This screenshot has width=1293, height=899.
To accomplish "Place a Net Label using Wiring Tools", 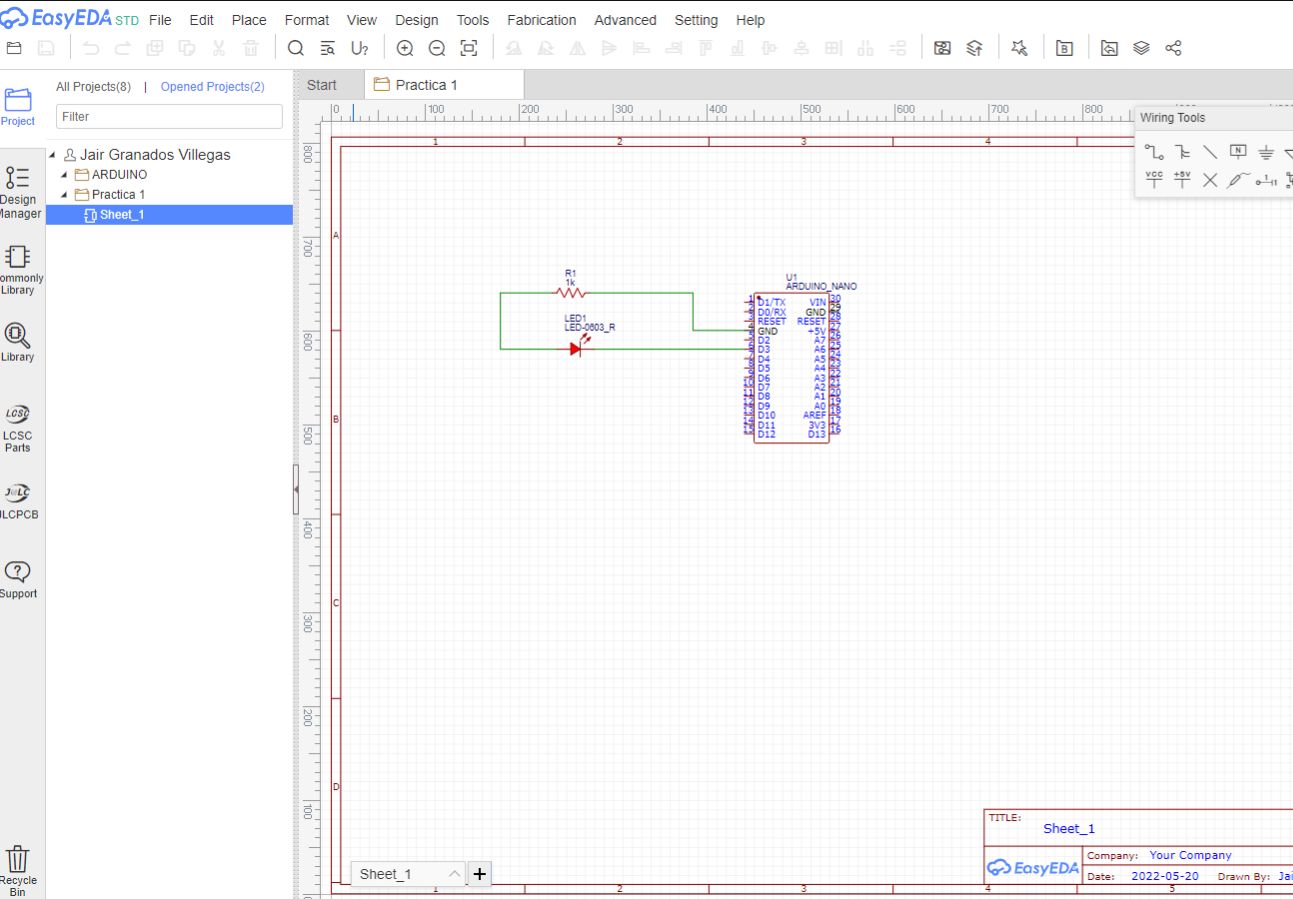I will coord(1239,152).
